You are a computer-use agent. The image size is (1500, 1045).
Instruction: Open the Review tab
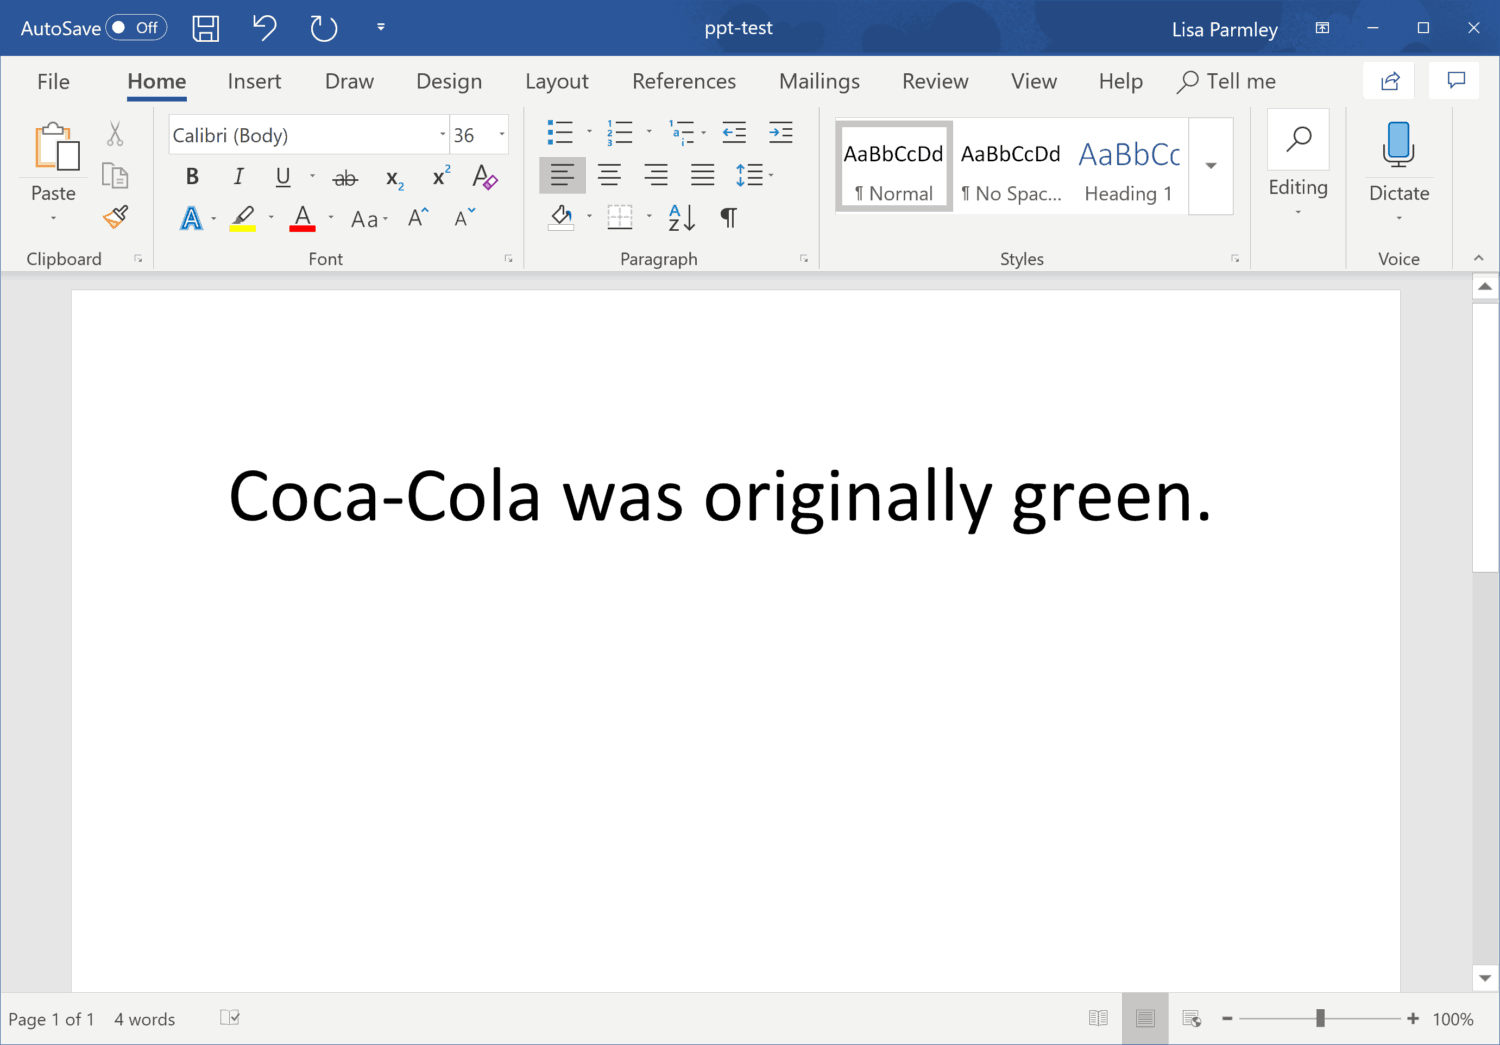935,82
